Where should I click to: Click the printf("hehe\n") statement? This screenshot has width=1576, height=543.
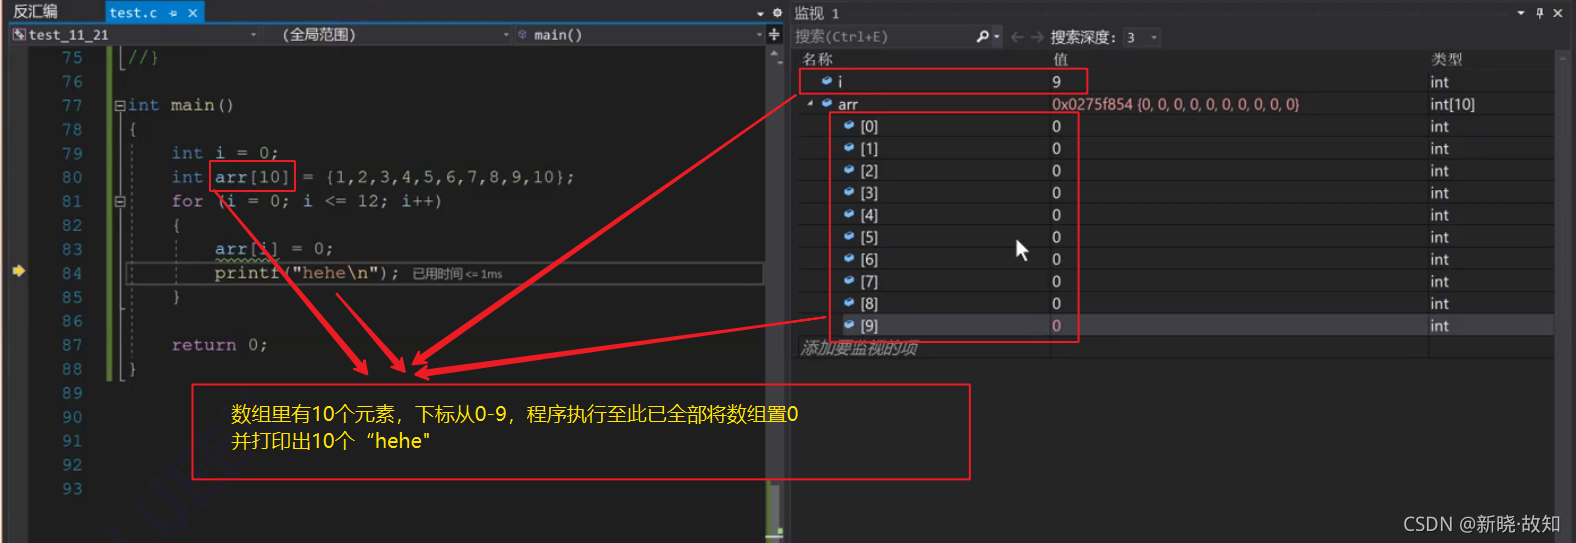coord(306,273)
